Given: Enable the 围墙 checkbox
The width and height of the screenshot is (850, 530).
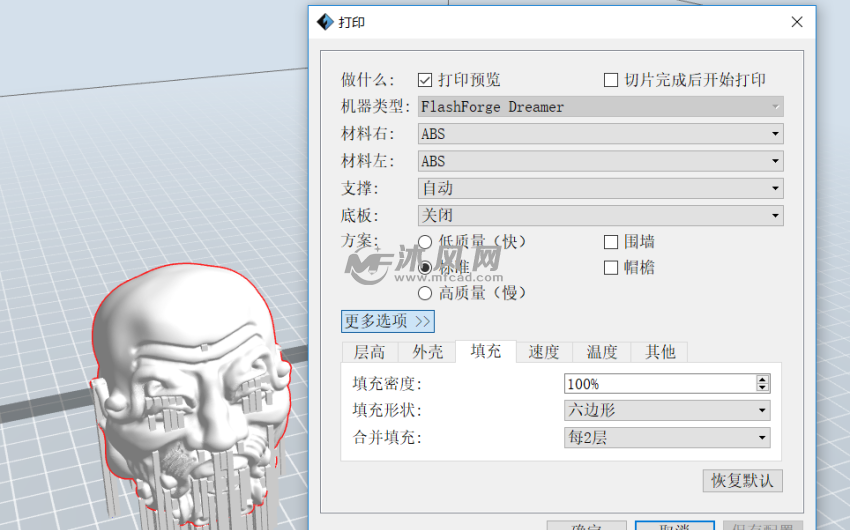Looking at the screenshot, I should click(611, 242).
